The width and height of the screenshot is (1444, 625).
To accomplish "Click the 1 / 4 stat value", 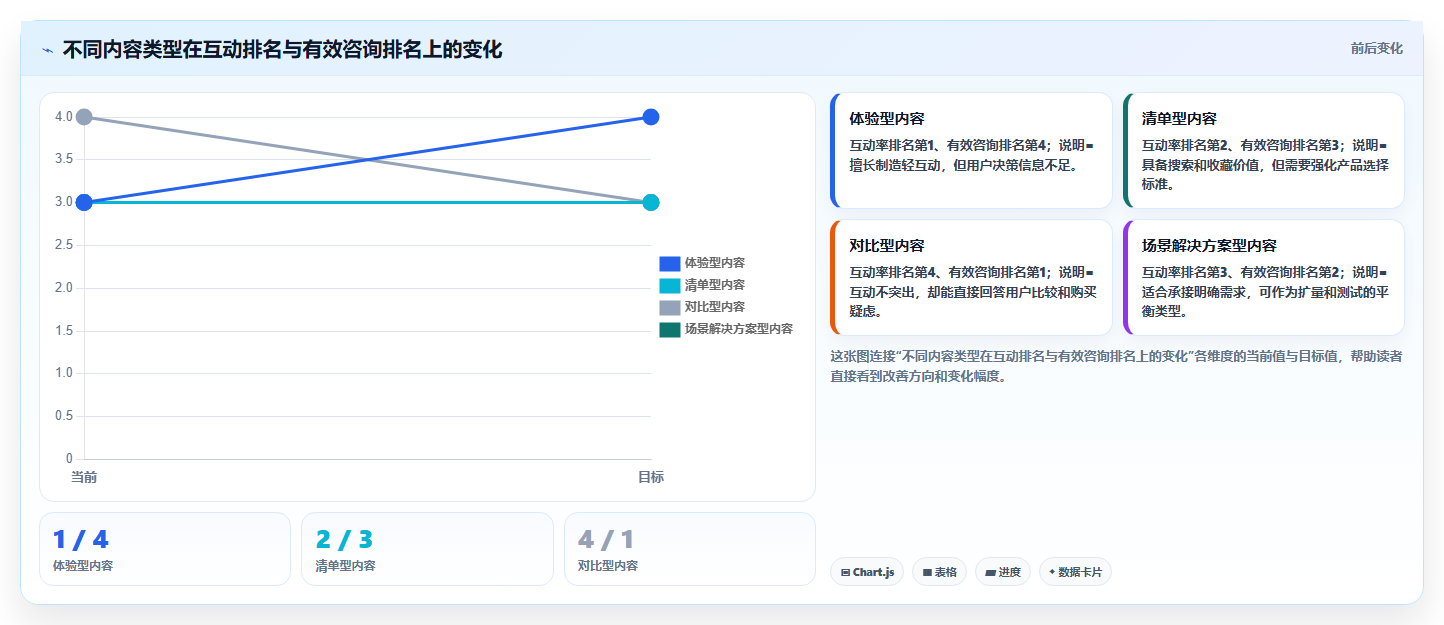I will click(x=80, y=540).
